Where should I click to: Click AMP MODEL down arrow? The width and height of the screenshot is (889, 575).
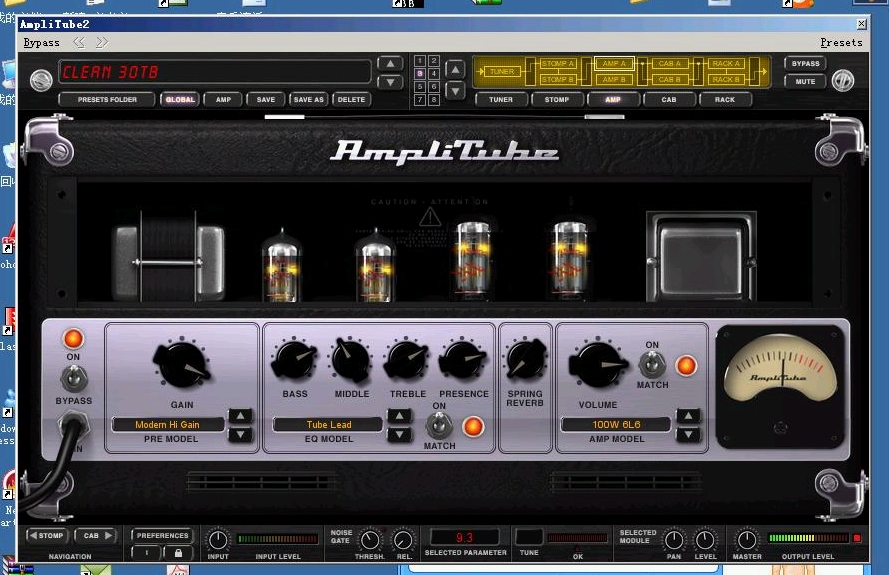pyautogui.click(x=688, y=435)
